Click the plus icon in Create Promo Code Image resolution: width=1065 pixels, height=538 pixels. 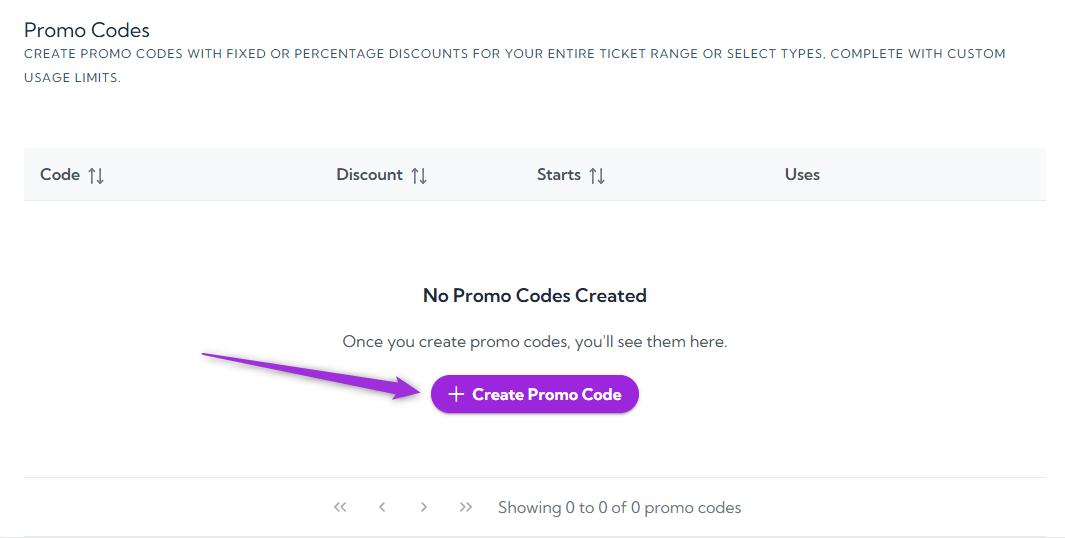tap(456, 394)
